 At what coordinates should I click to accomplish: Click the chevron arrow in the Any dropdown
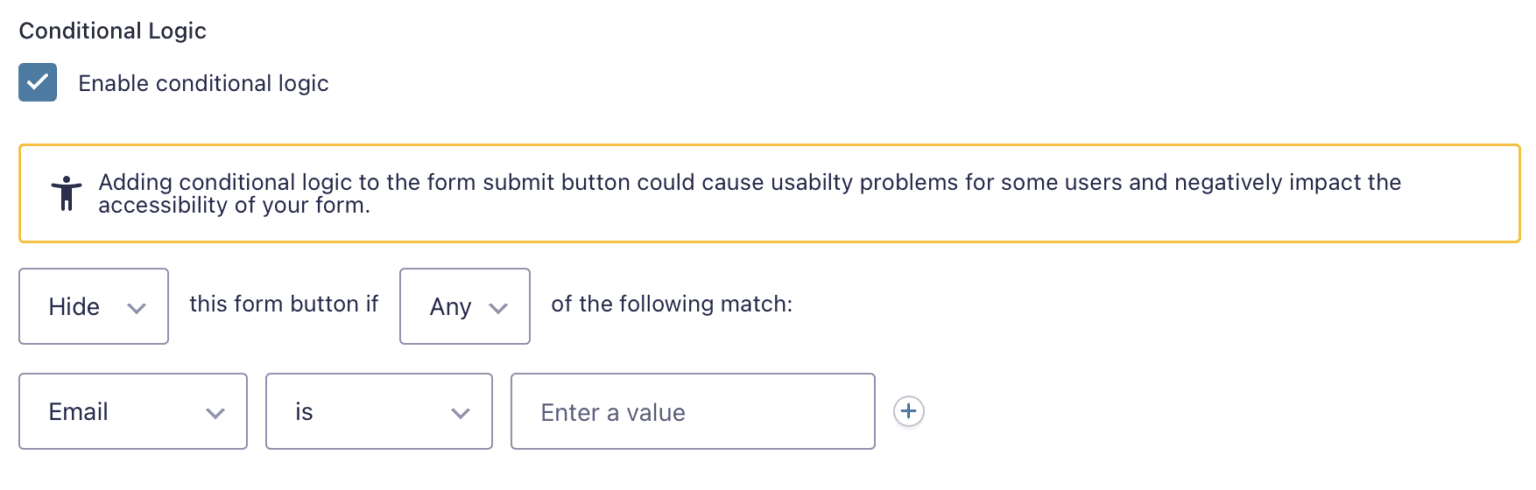click(498, 308)
